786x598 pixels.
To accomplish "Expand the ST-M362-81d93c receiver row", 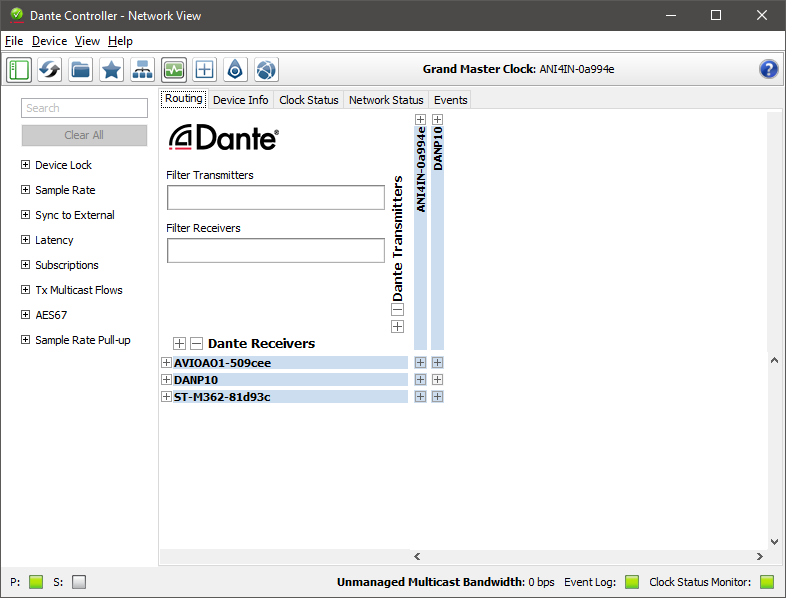I will coord(166,396).
